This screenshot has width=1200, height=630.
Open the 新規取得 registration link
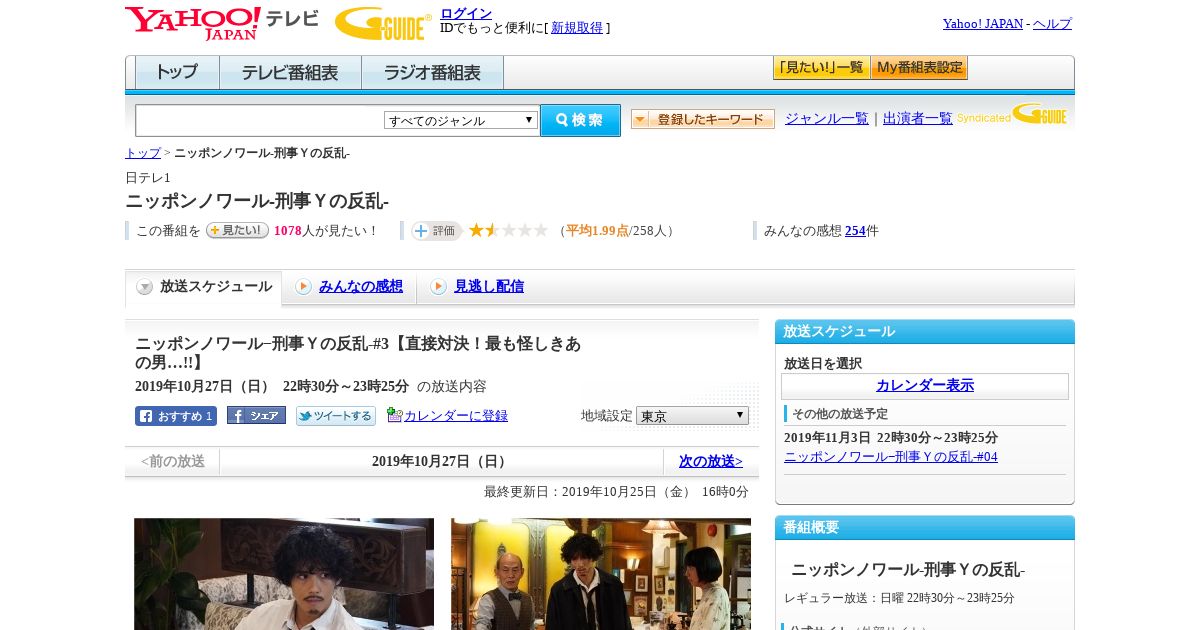tap(577, 28)
